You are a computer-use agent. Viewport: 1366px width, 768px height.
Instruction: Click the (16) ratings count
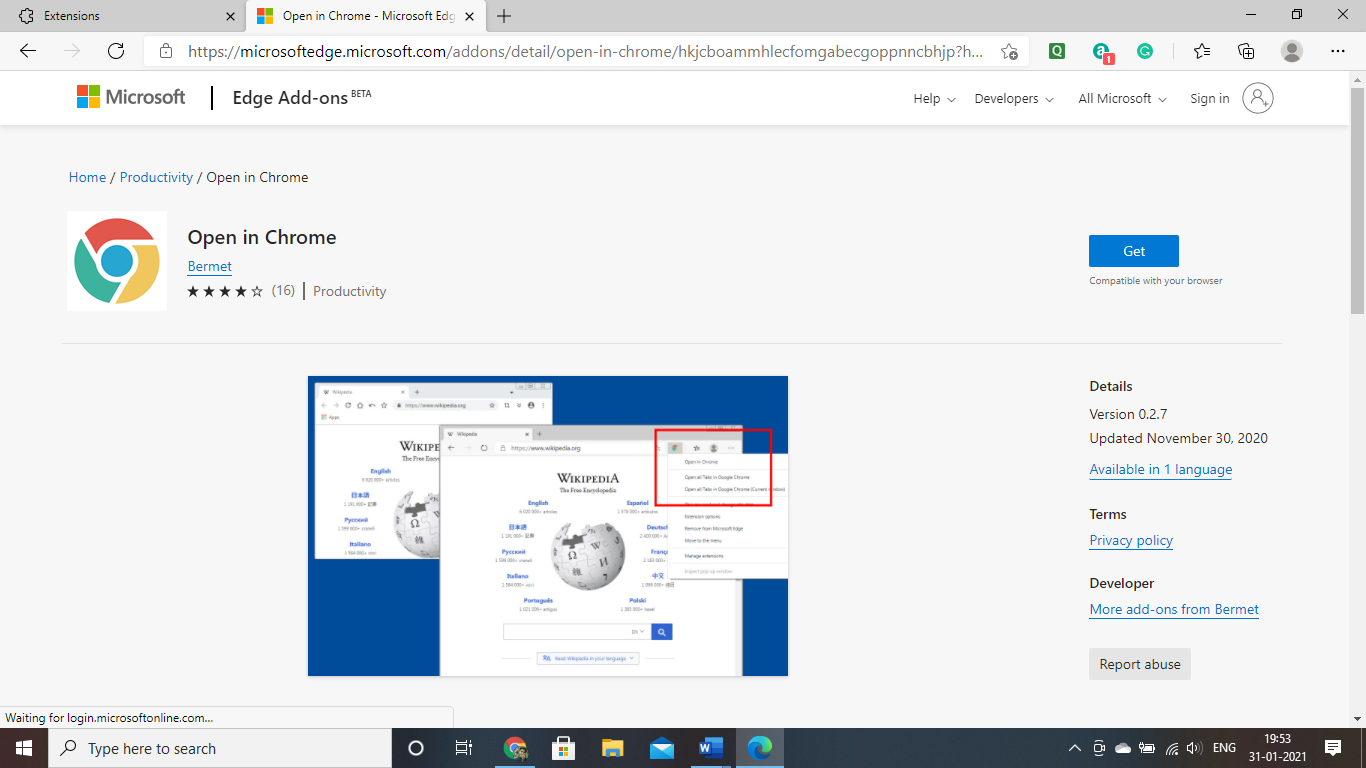click(283, 291)
